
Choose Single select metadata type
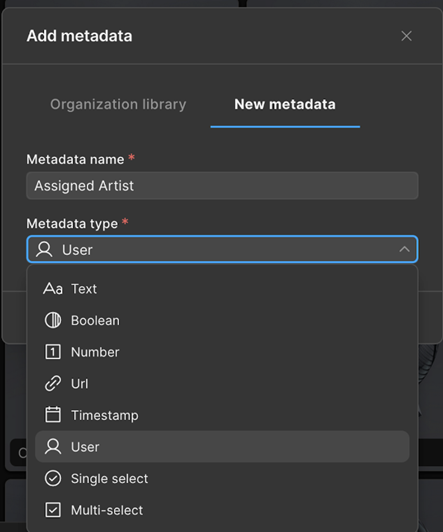coord(222,478)
